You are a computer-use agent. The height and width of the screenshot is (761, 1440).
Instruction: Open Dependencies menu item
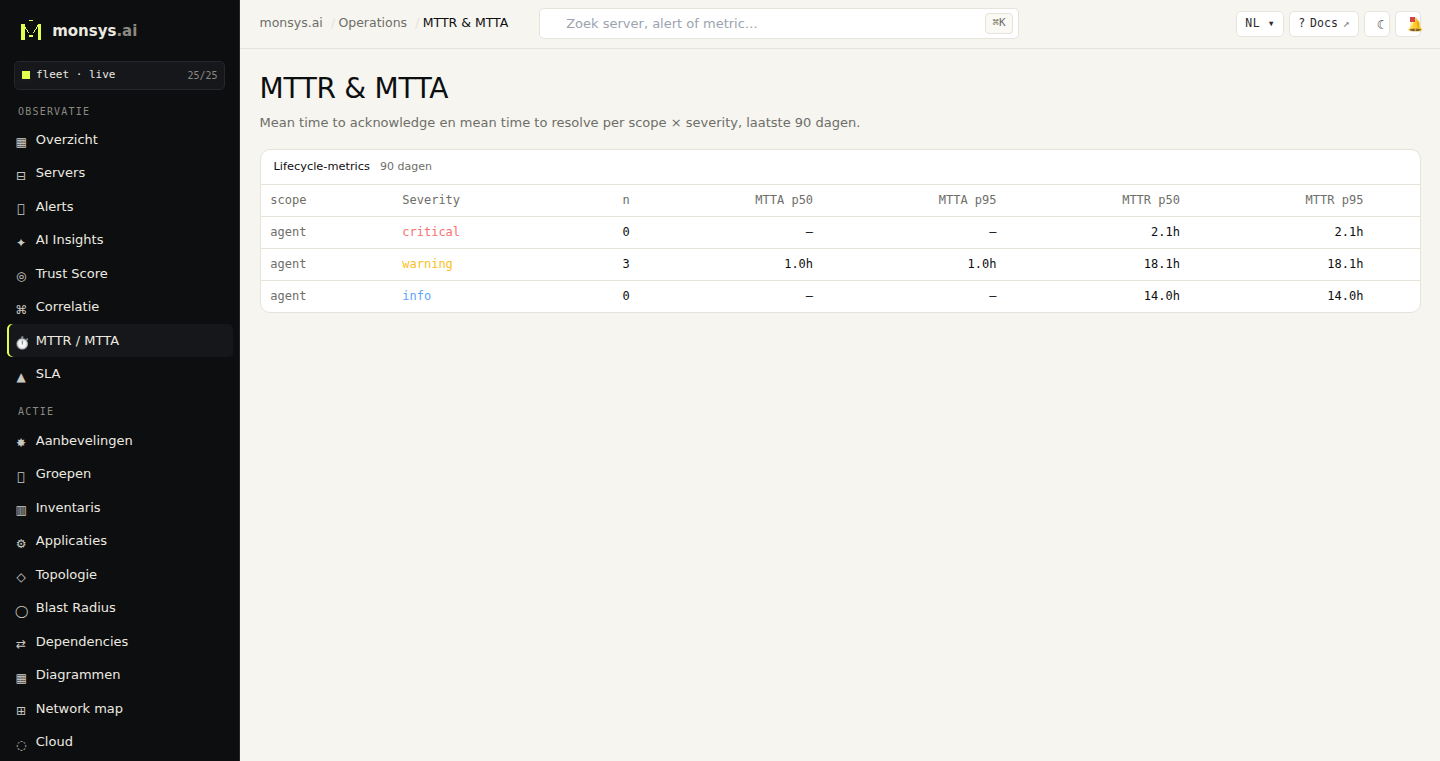[x=119, y=642]
